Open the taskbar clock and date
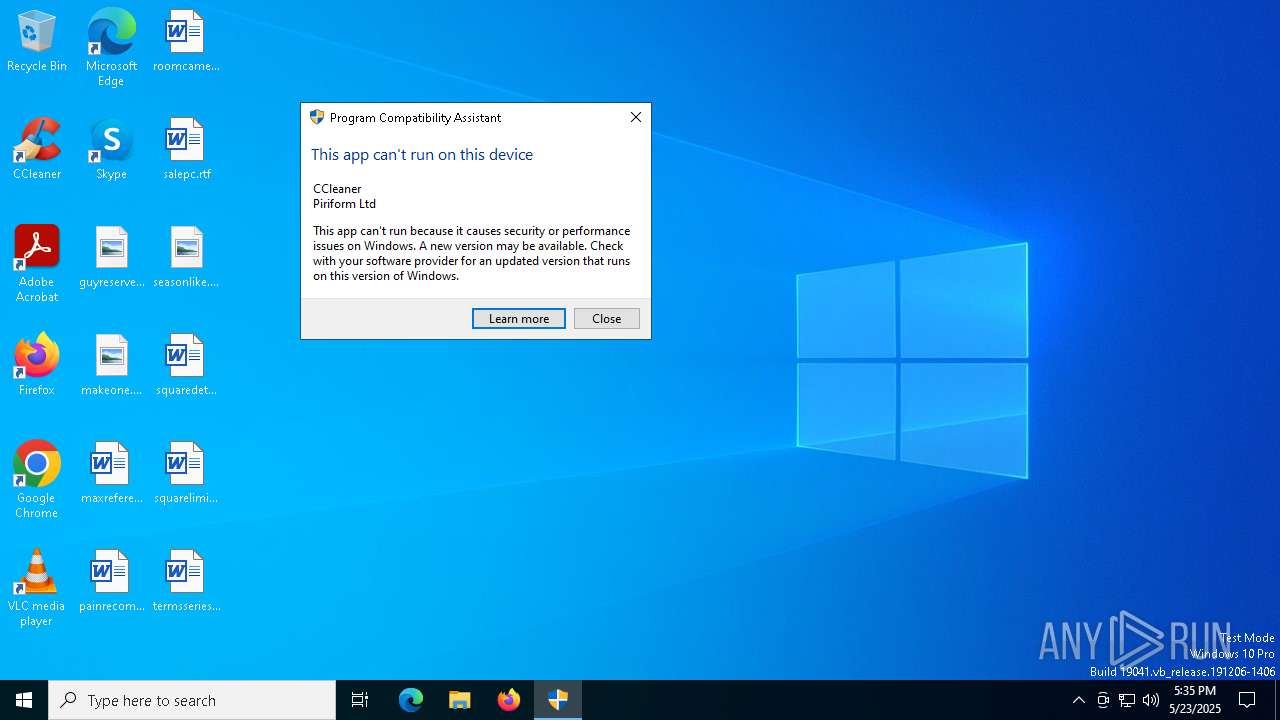Image resolution: width=1280 pixels, height=720 pixels. coord(1195,700)
